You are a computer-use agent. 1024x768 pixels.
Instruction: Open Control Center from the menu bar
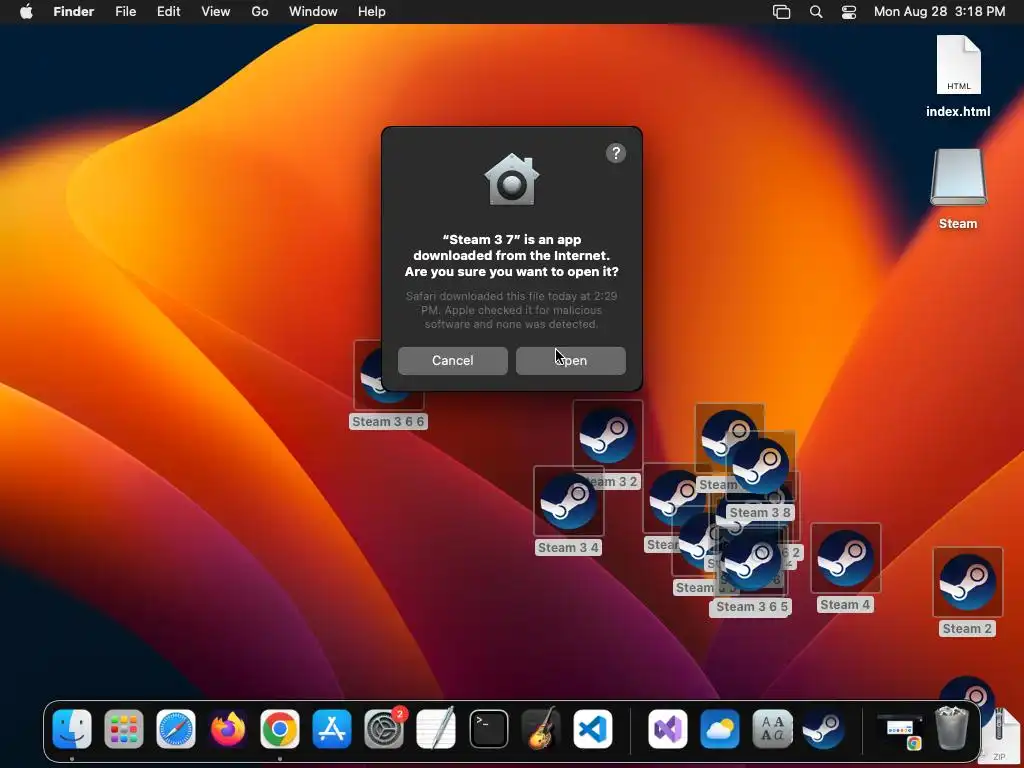click(849, 12)
